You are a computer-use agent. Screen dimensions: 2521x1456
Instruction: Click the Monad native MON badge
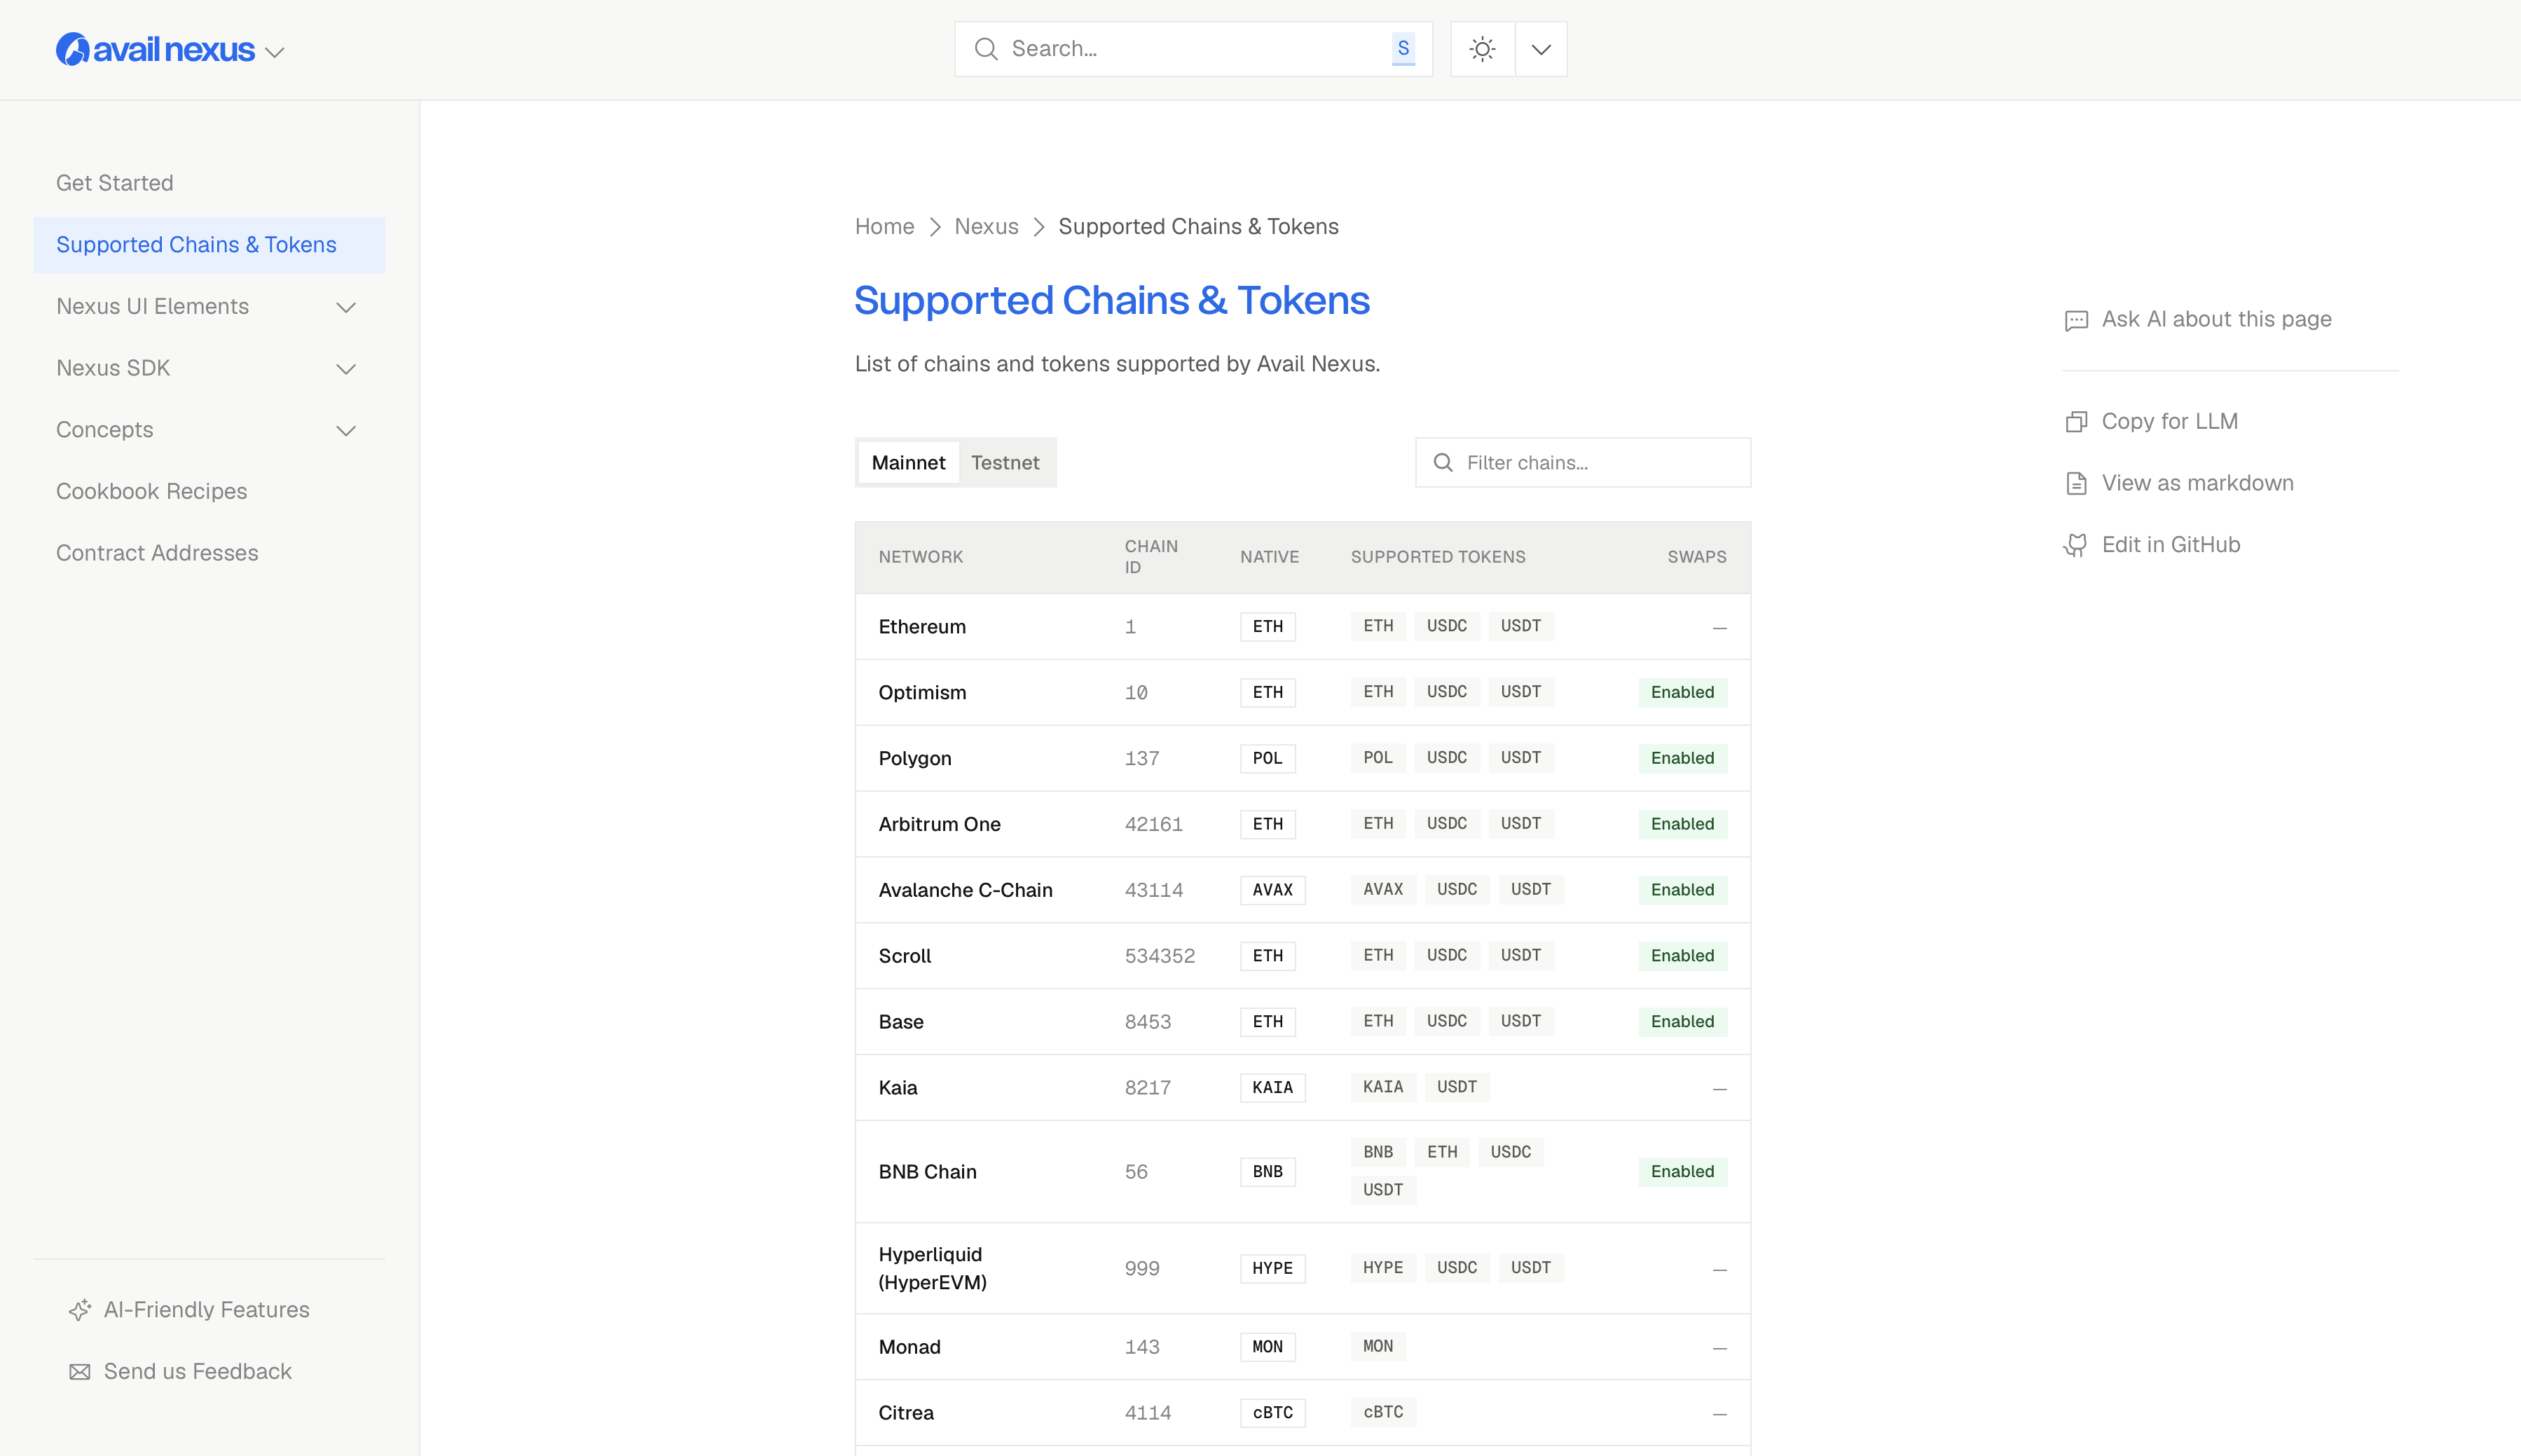pos(1268,1347)
